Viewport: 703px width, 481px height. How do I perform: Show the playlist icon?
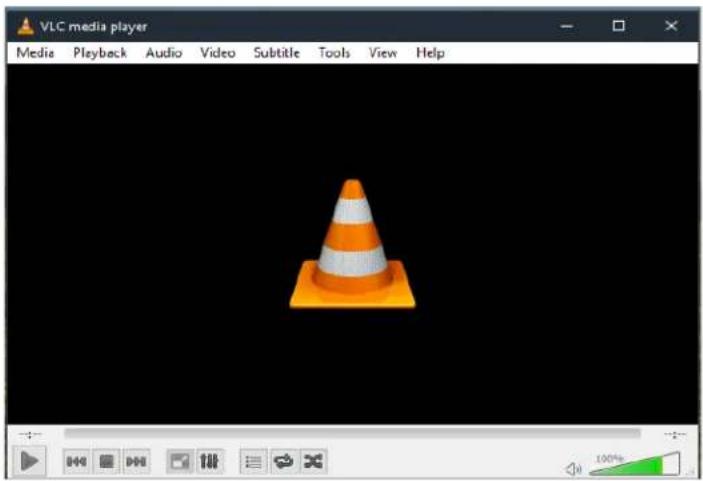coord(253,461)
